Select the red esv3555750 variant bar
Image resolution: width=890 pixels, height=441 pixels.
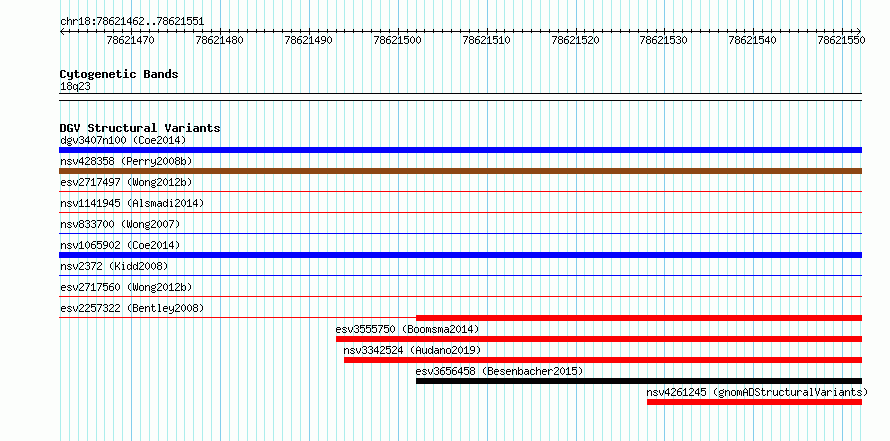coord(599,339)
